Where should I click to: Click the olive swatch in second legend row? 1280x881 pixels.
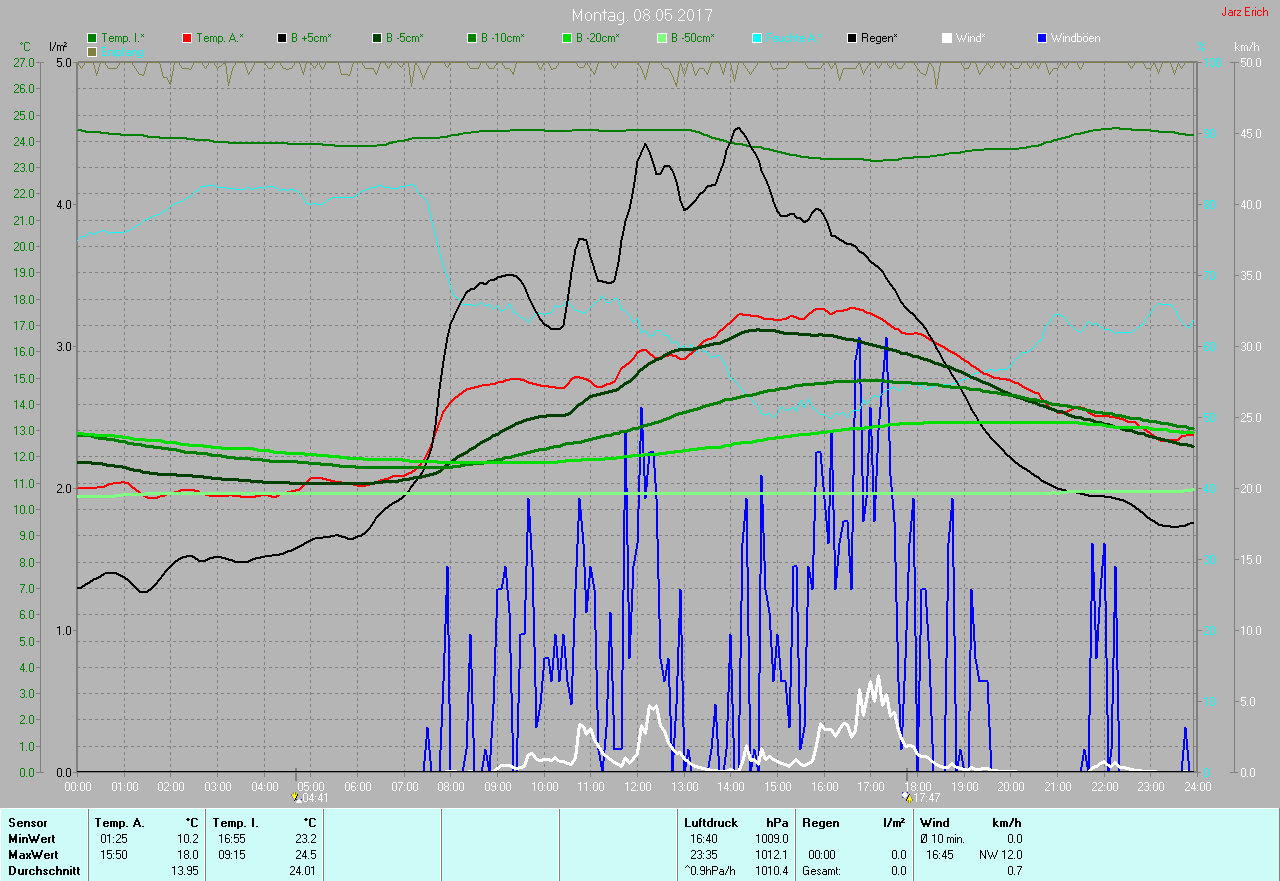tap(92, 51)
